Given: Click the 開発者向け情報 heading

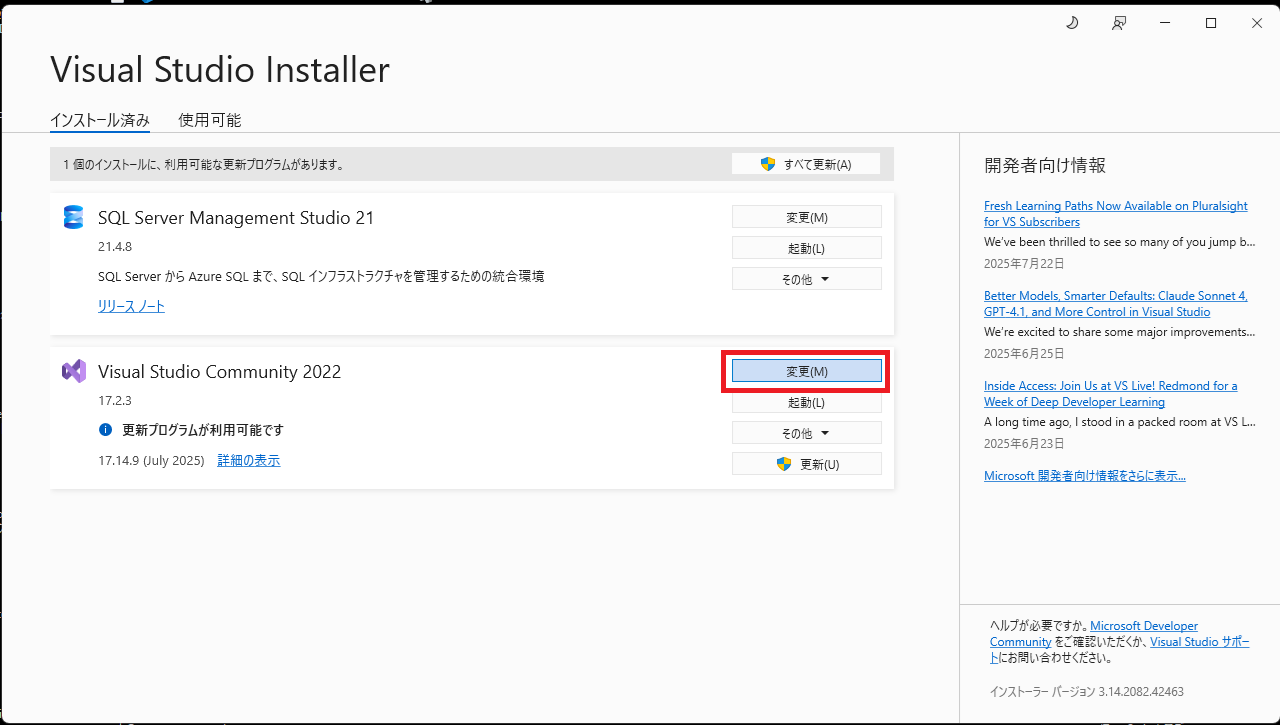Looking at the screenshot, I should coord(1045,165).
